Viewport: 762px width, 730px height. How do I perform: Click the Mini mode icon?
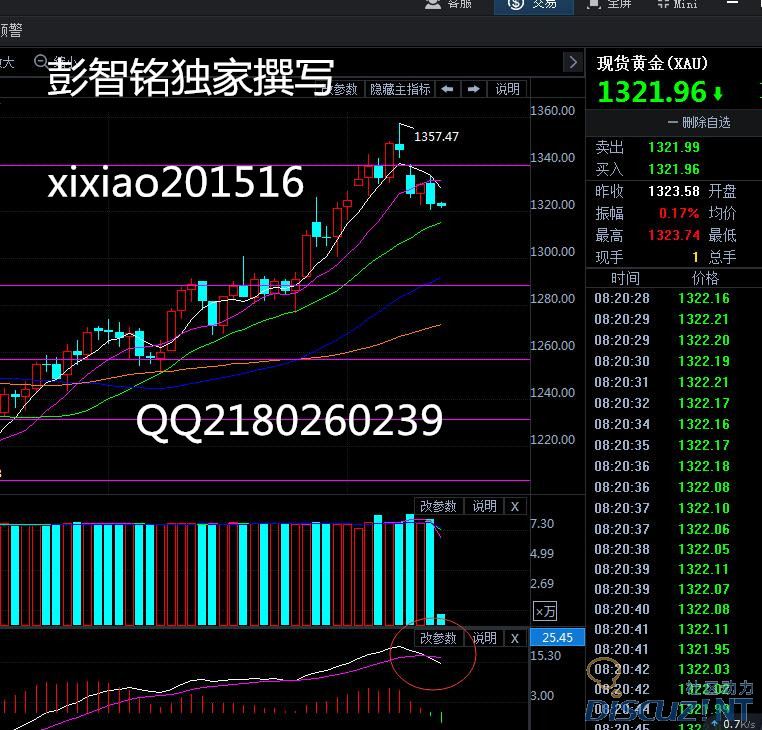pos(678,4)
